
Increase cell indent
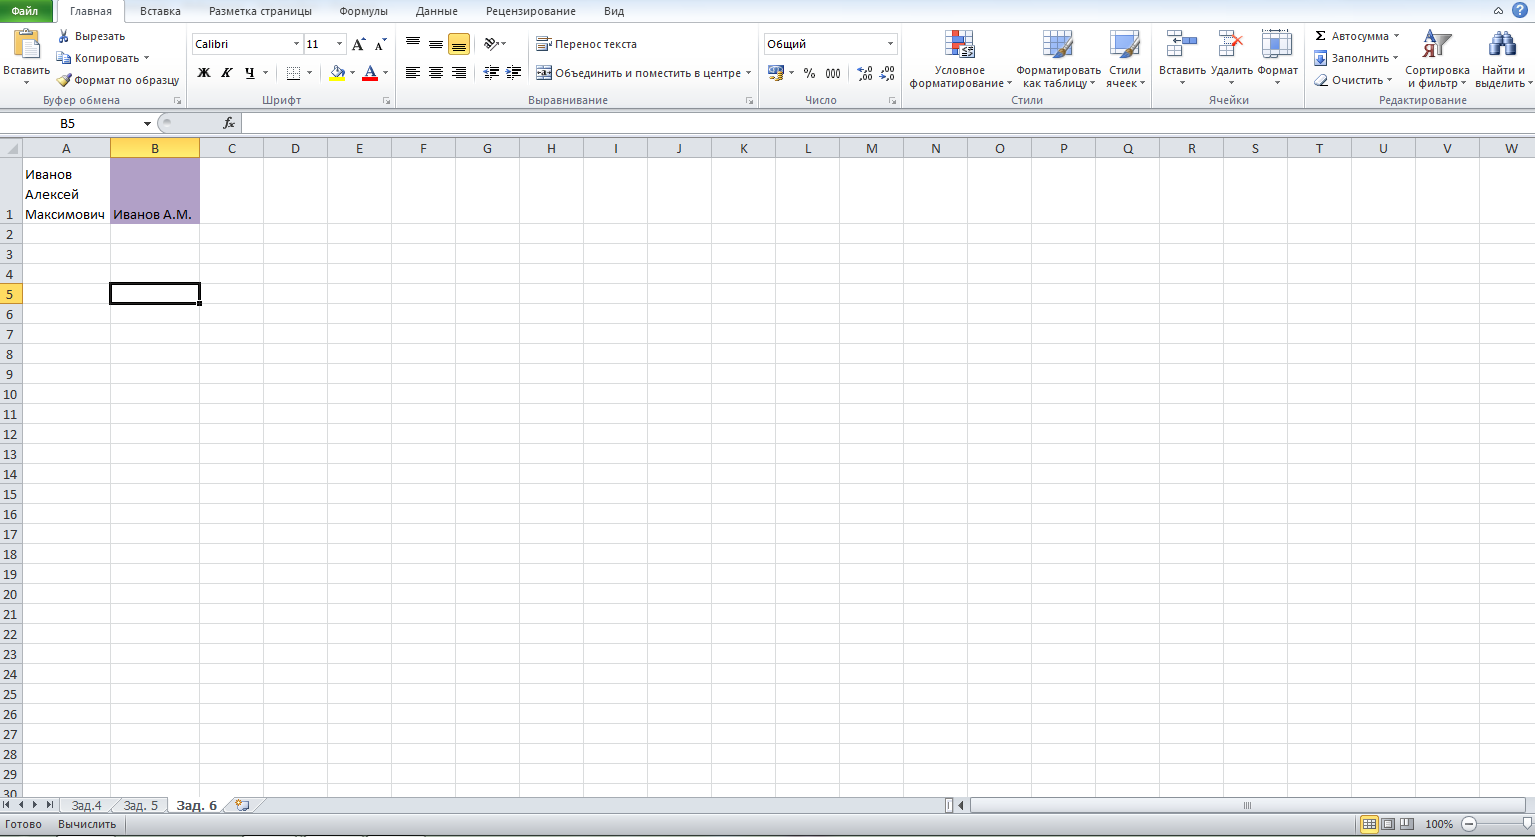[514, 73]
